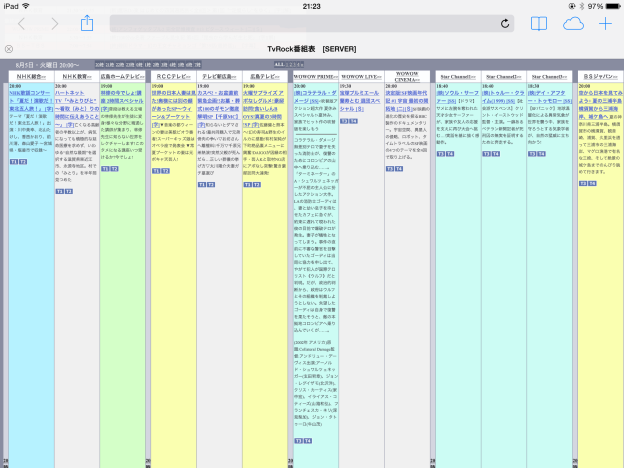Open the Safari bookmarks book icon
The image size is (624, 468).
pos(539,24)
